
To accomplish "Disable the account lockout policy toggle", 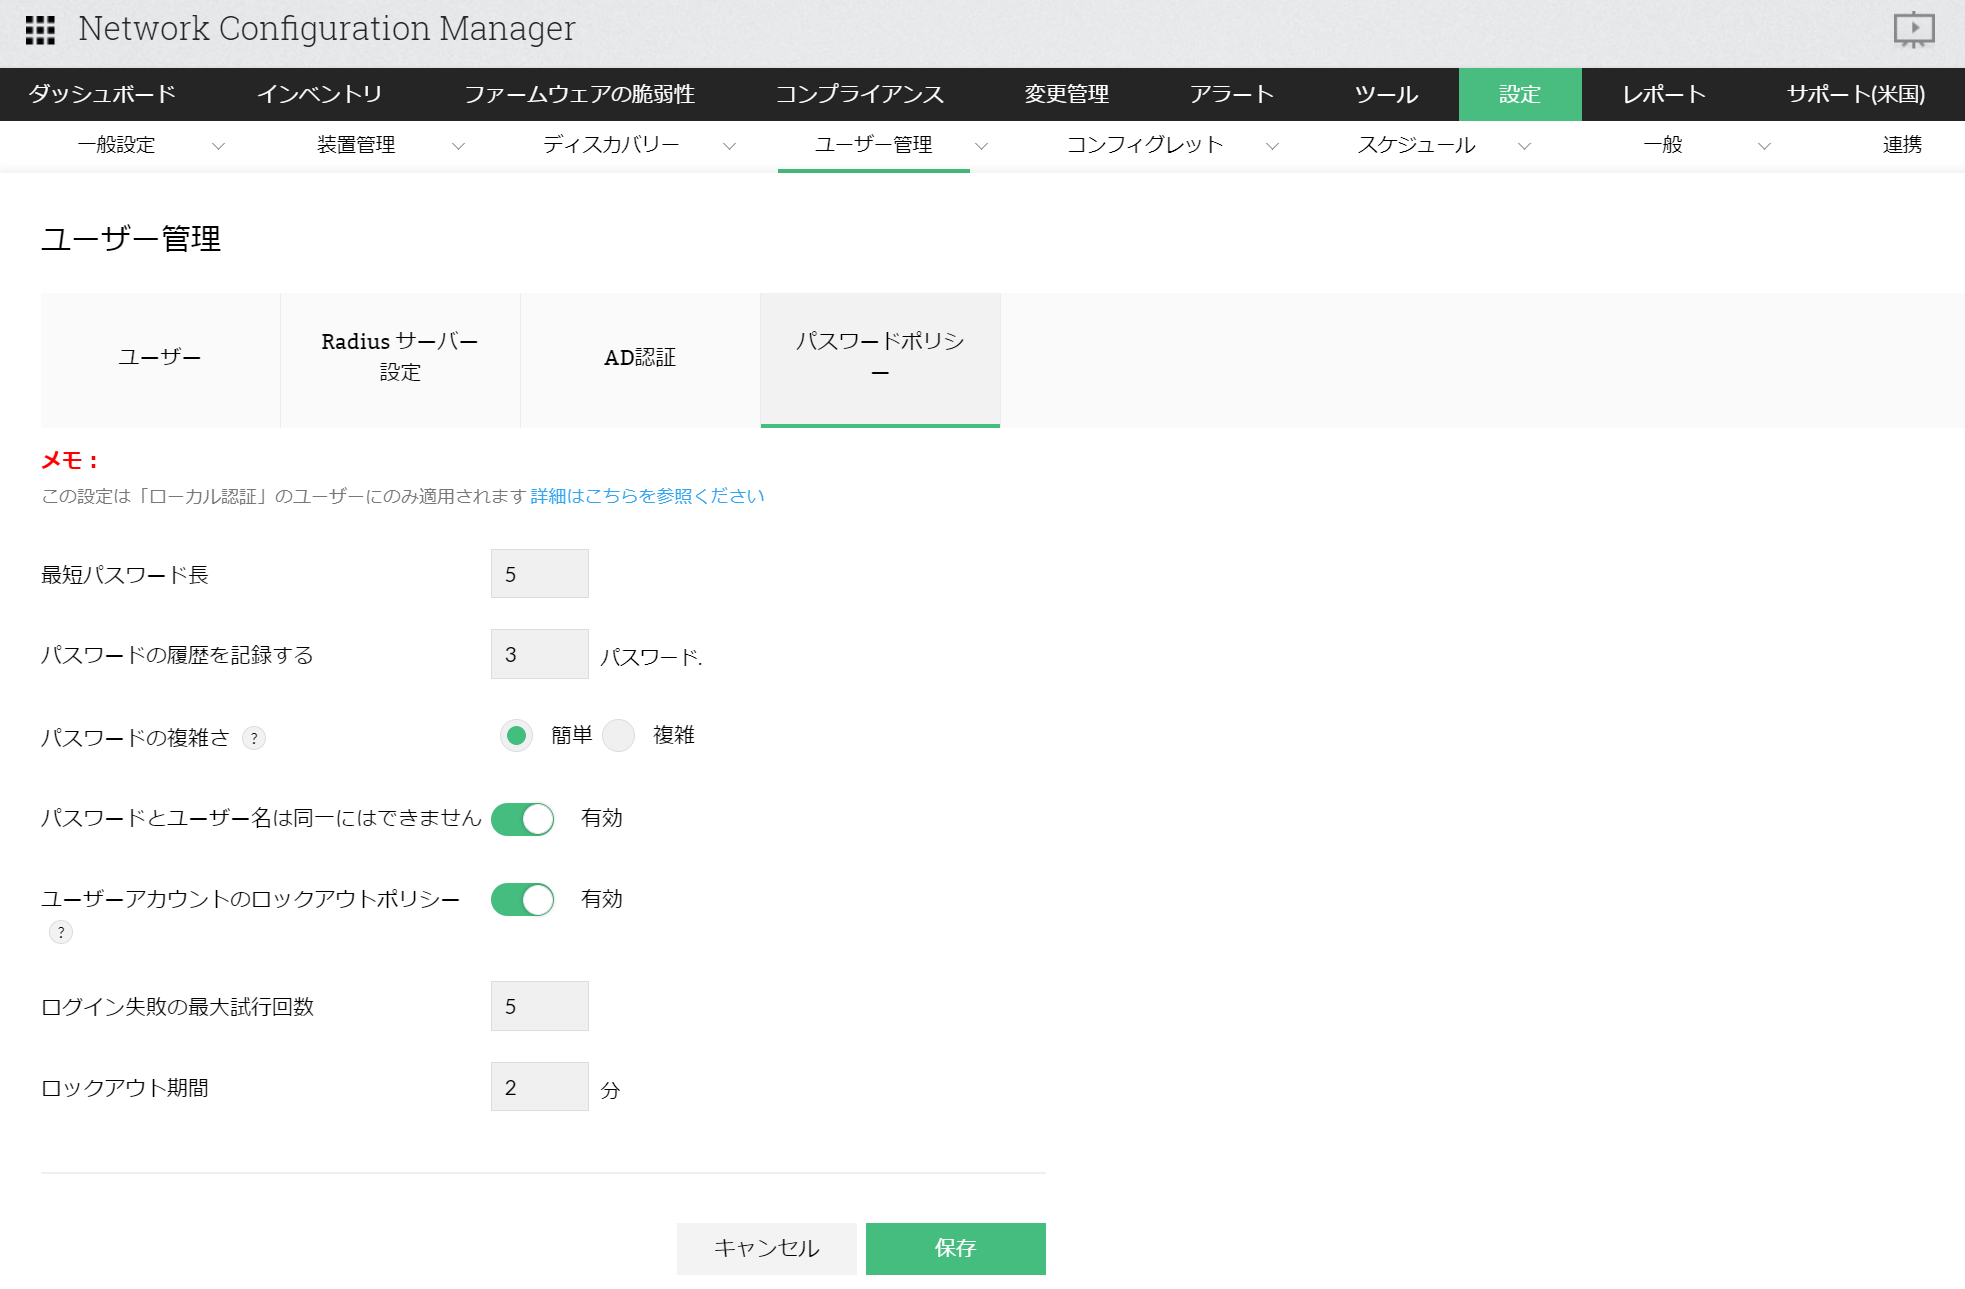I will pyautogui.click(x=522, y=900).
